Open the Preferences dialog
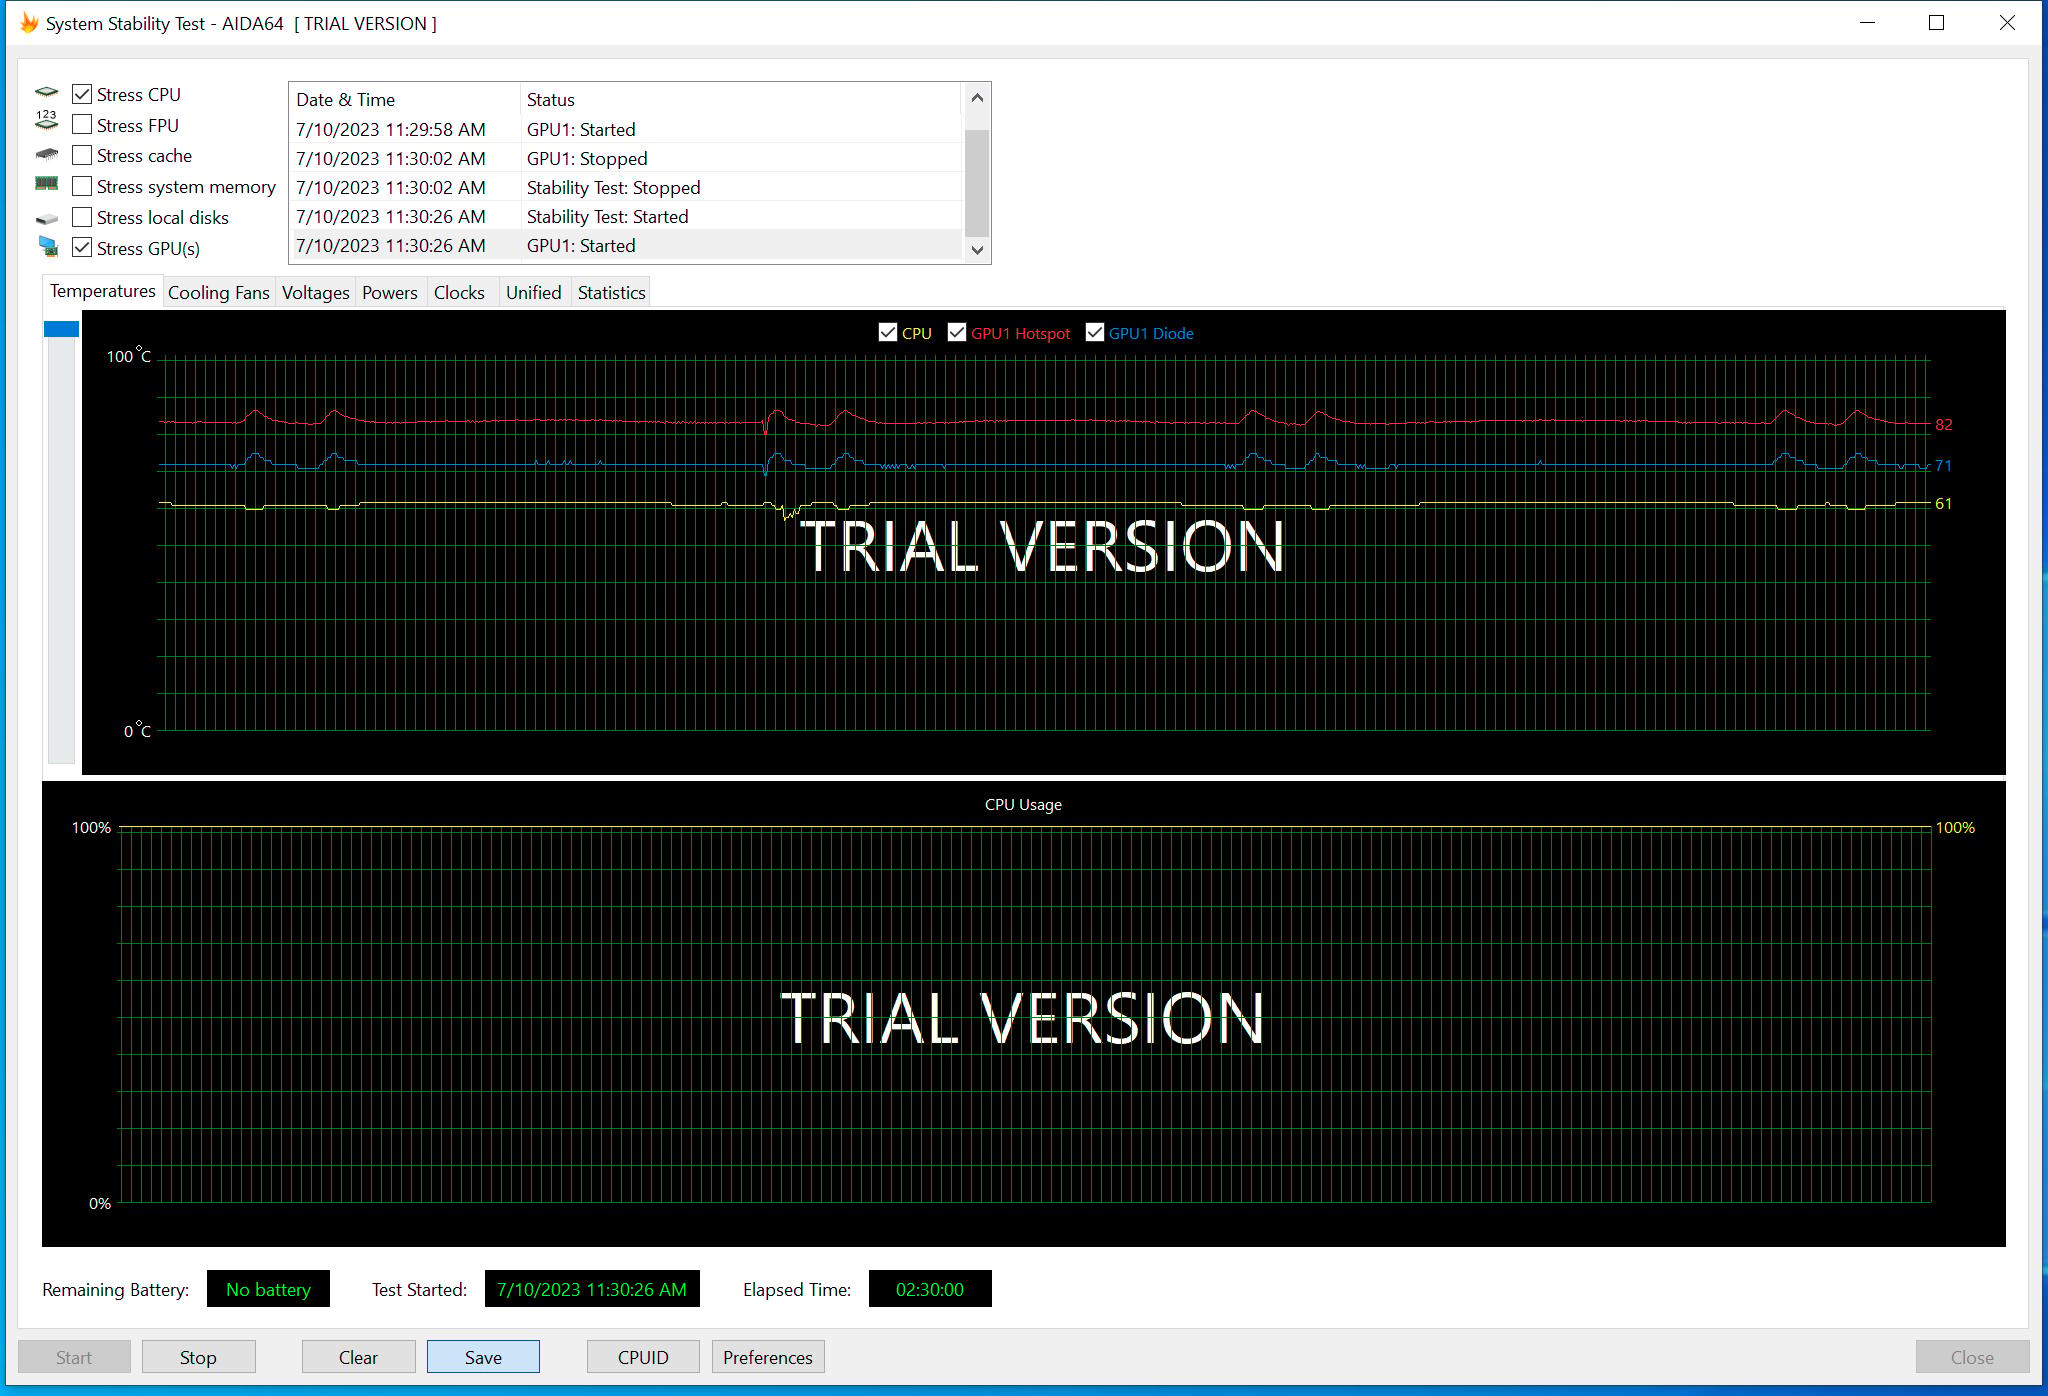The image size is (2048, 1396). (768, 1357)
